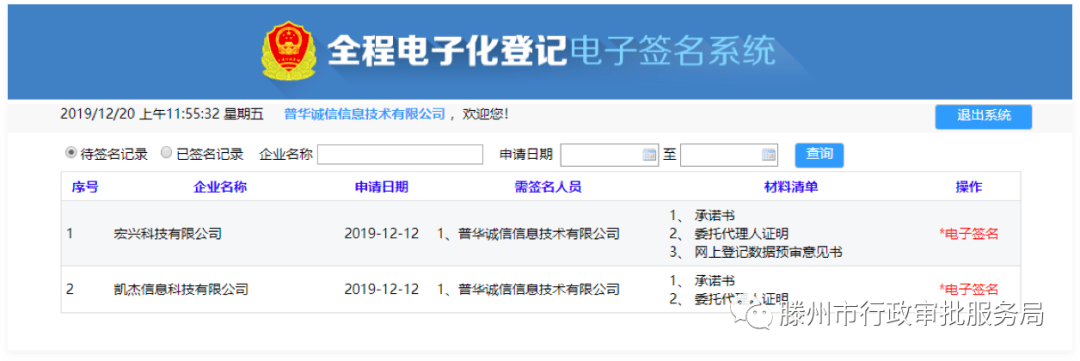Click the start 申请日期 input field
The width and height of the screenshot is (1080, 361).
[610, 155]
